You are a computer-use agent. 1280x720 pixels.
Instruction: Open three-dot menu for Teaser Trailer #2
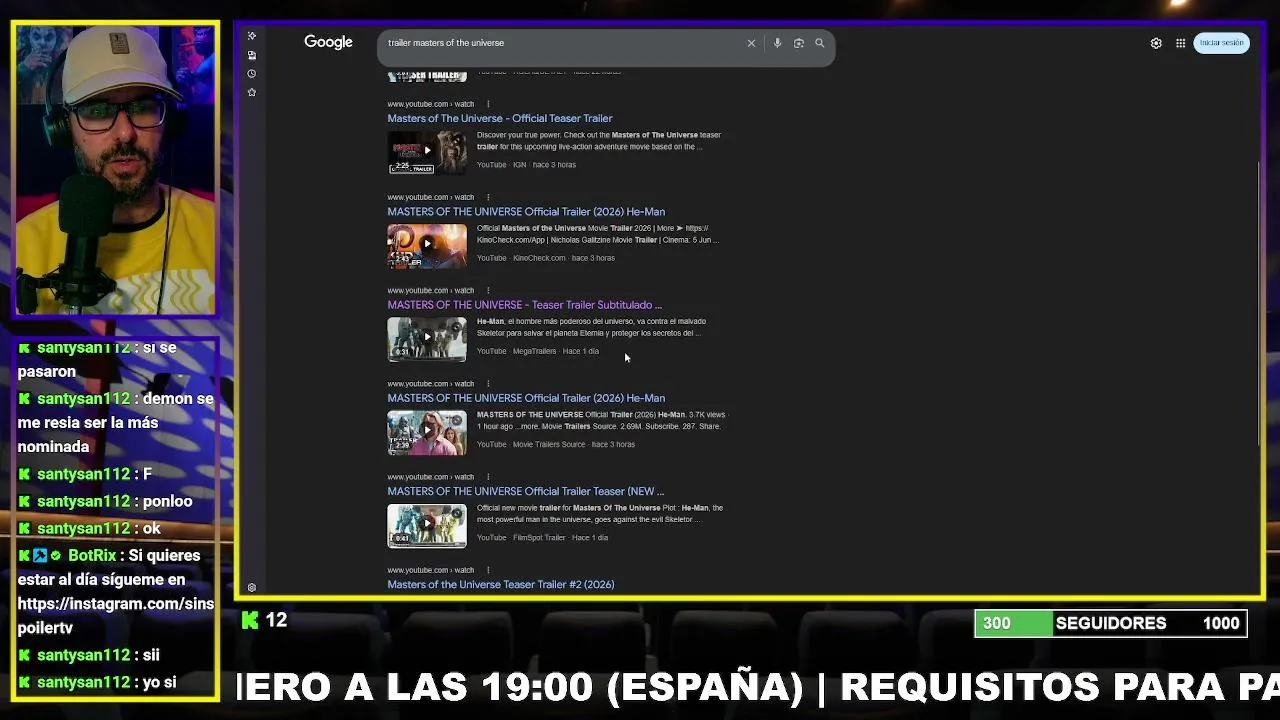tap(488, 570)
